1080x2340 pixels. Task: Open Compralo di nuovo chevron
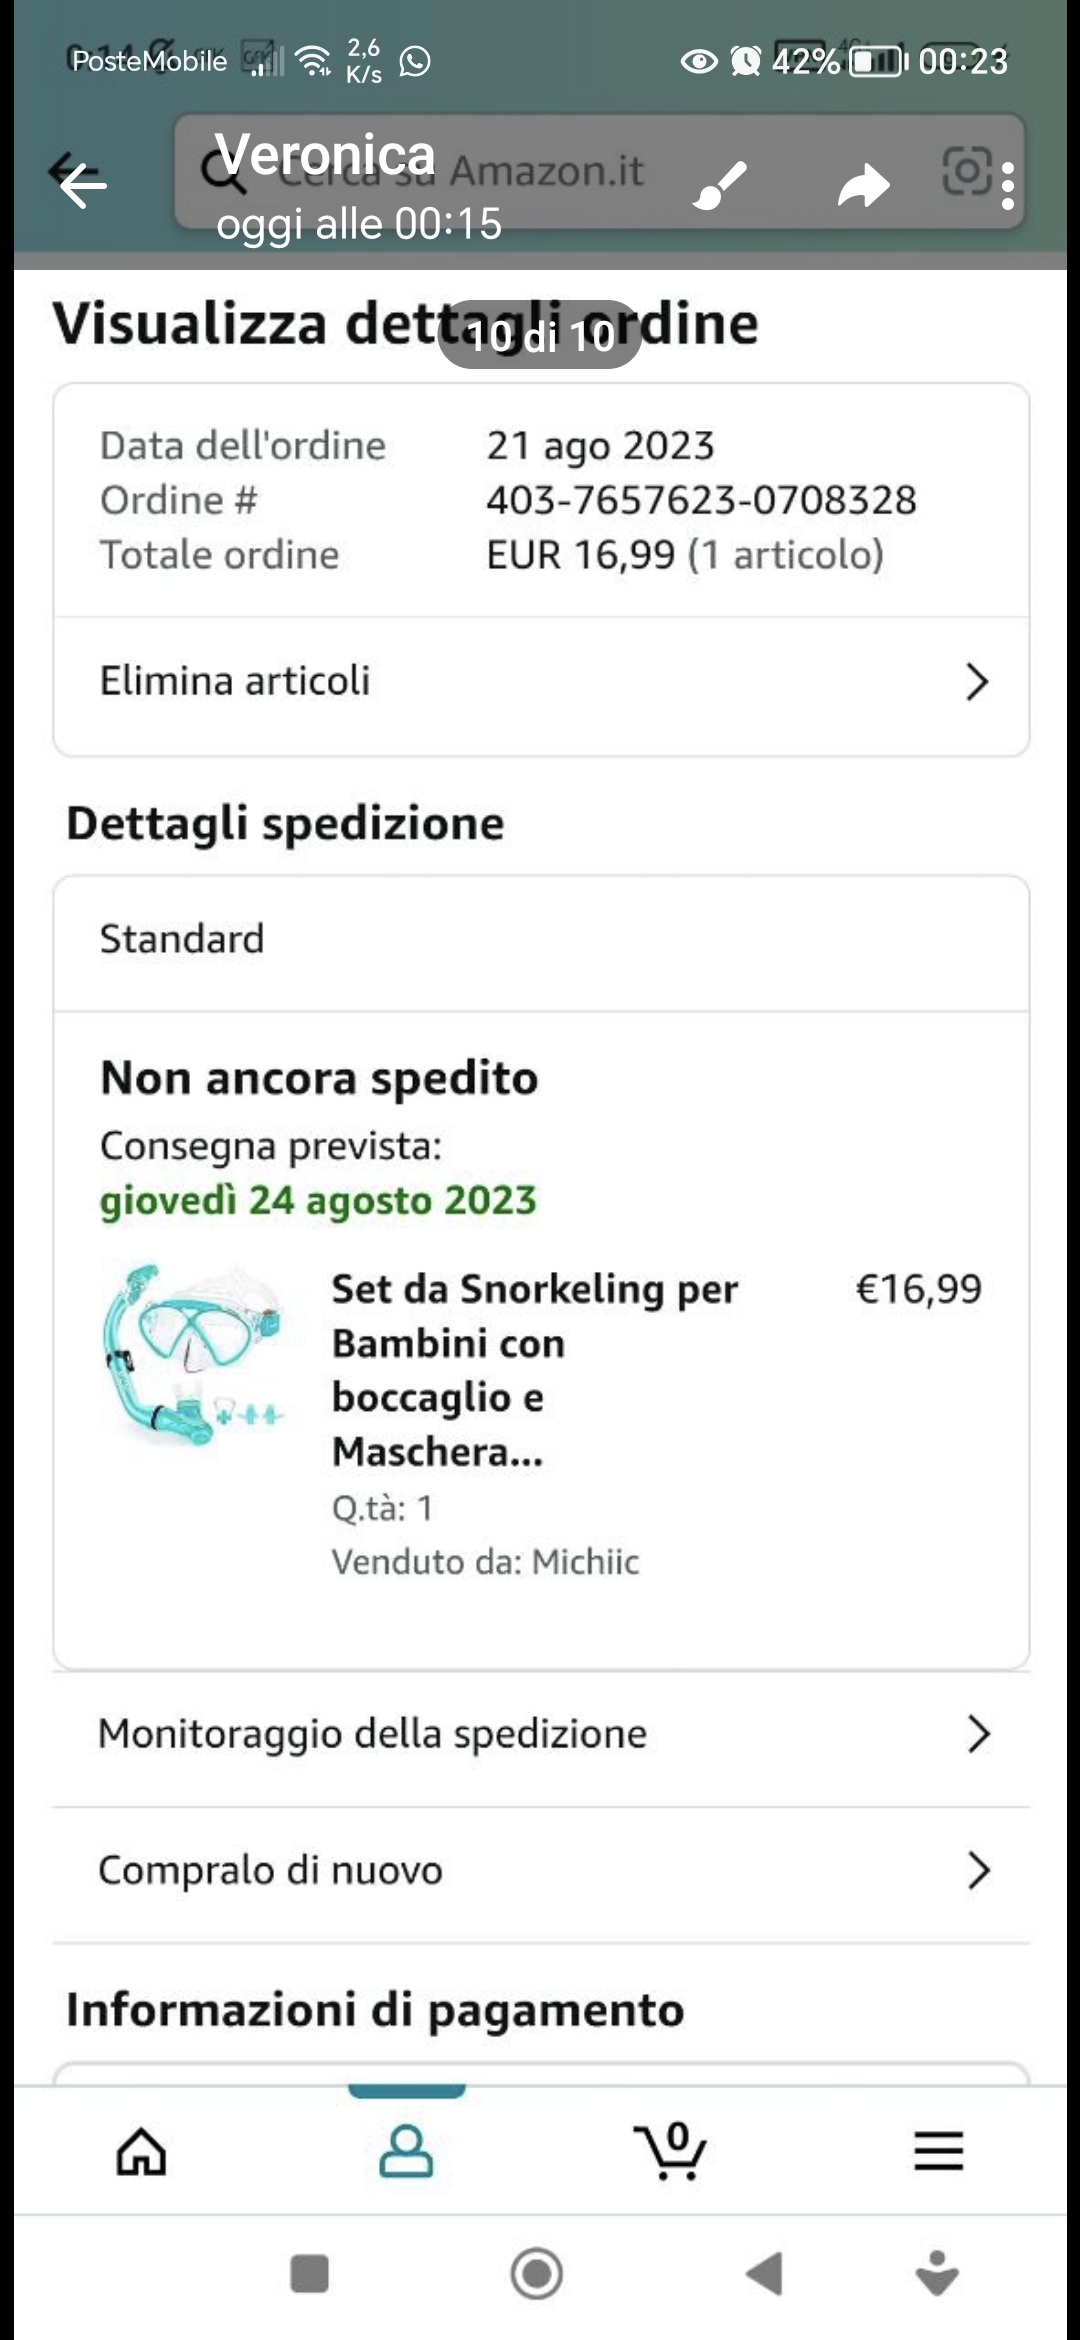pyautogui.click(x=978, y=1870)
